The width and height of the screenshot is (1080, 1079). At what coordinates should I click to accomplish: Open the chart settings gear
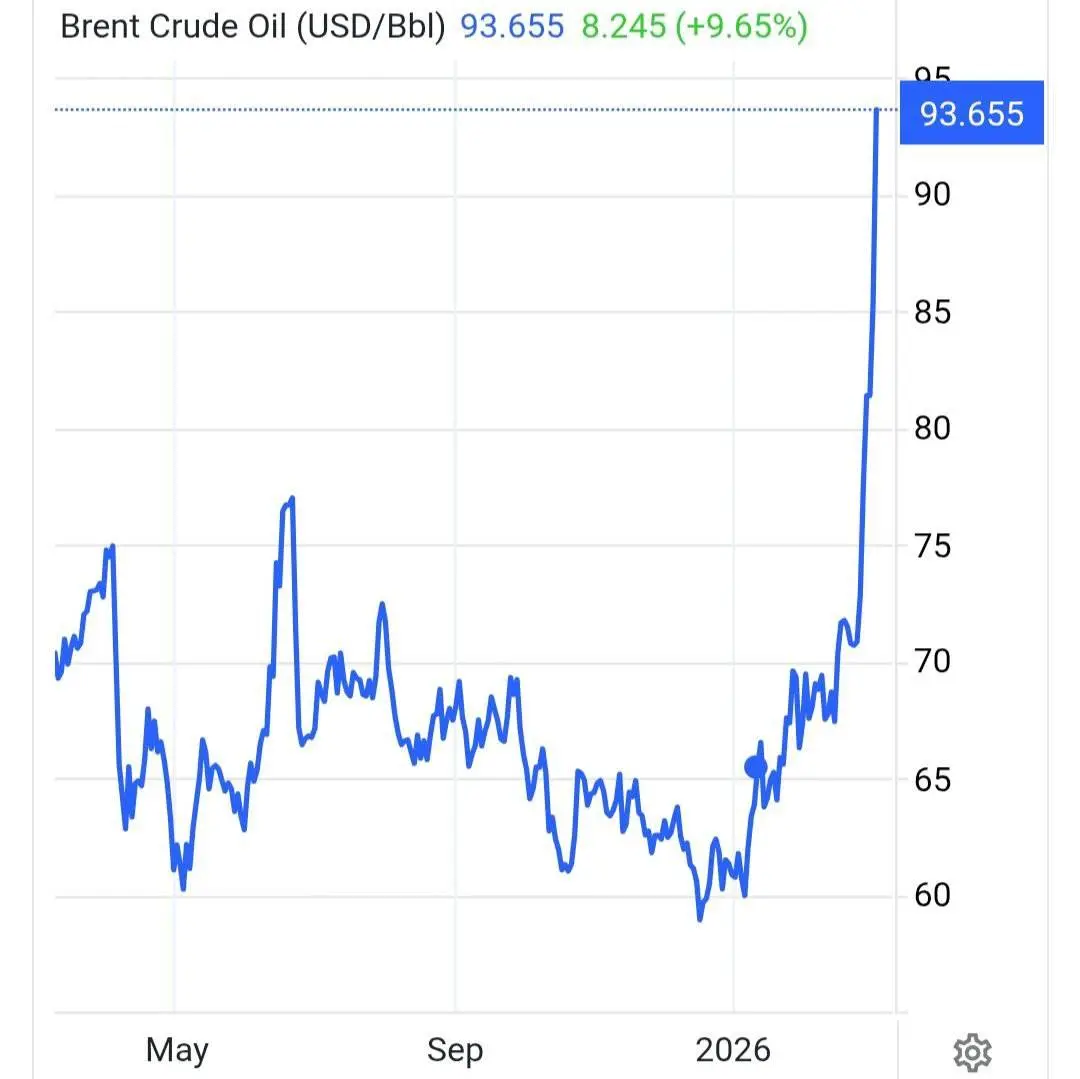pyautogui.click(x=972, y=1051)
